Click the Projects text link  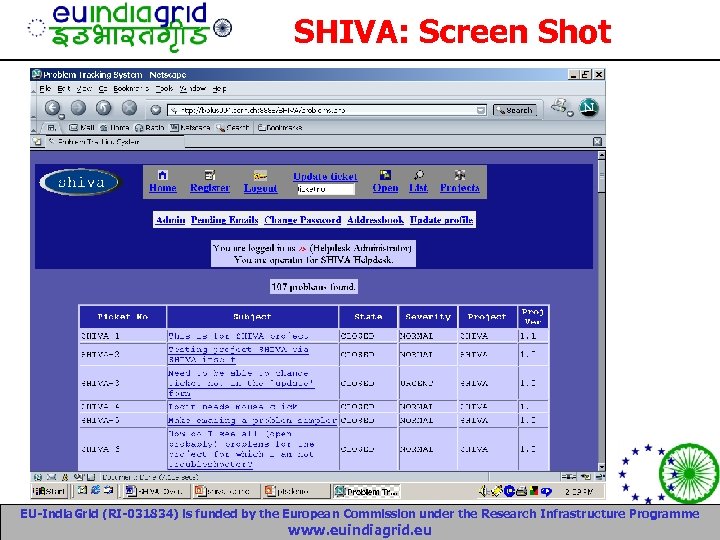click(460, 188)
